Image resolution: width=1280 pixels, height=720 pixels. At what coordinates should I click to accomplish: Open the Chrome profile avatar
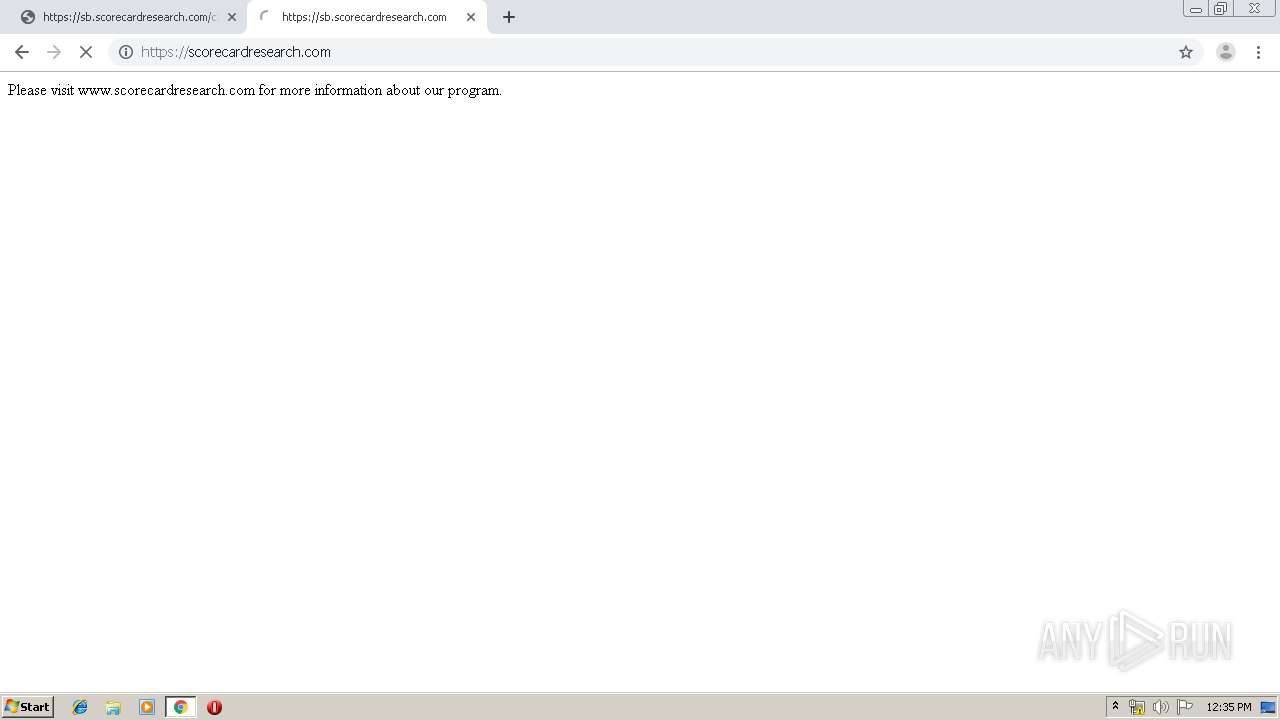tap(1226, 52)
